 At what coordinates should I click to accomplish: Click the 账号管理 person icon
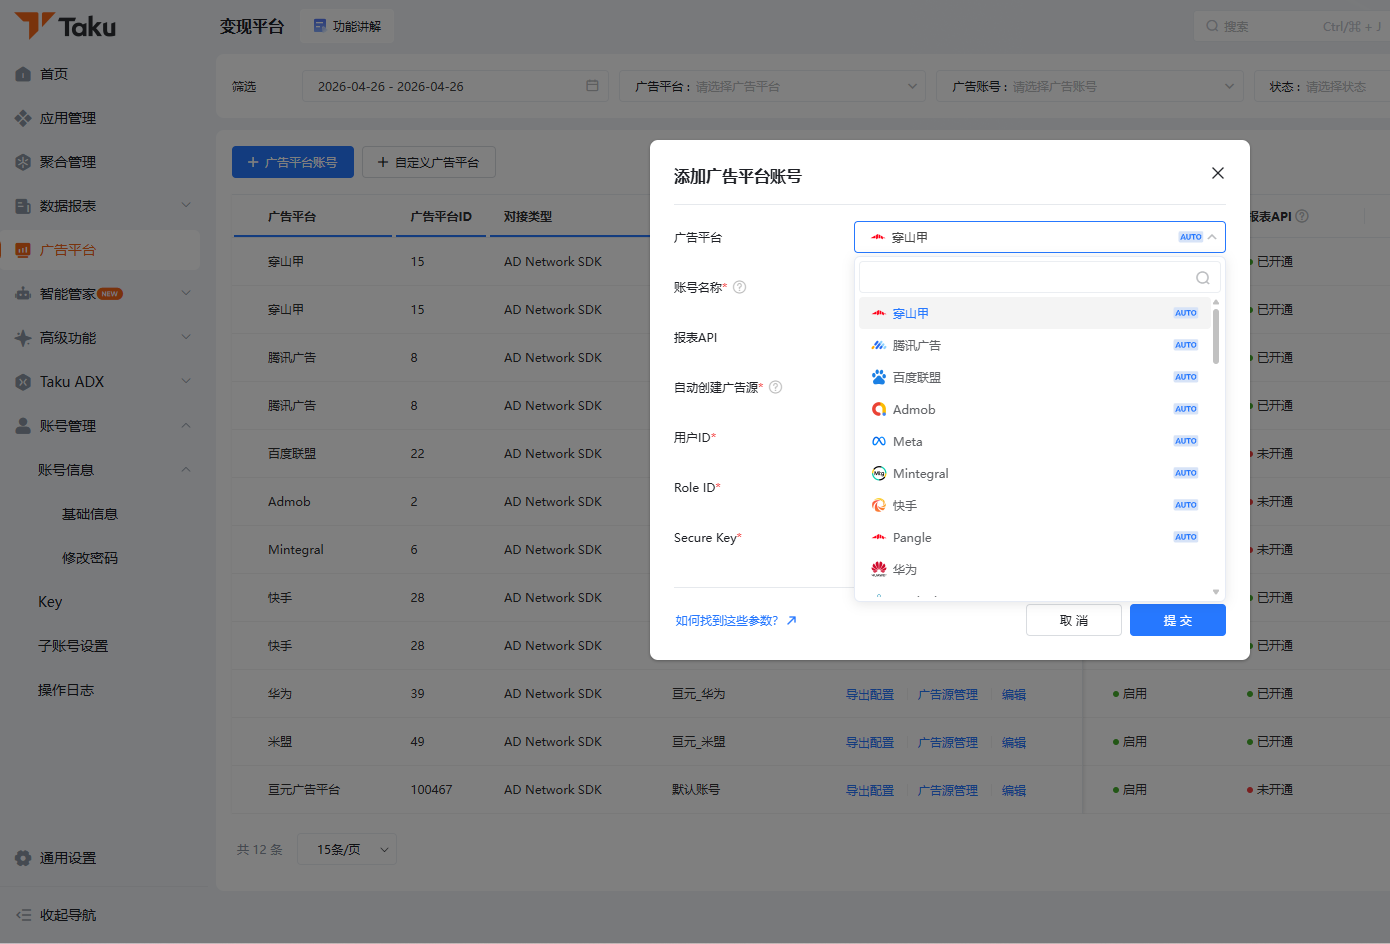(23, 426)
